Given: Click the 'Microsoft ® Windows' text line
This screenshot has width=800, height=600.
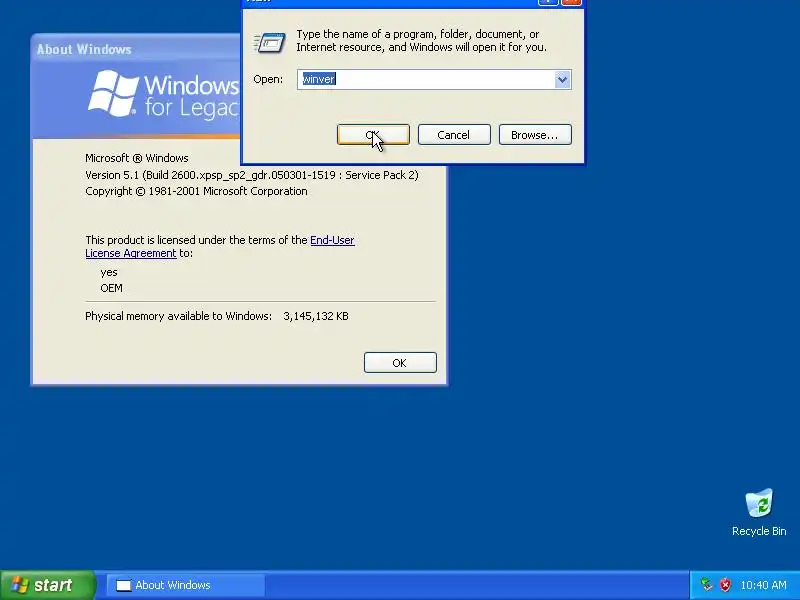Looking at the screenshot, I should (x=137, y=158).
